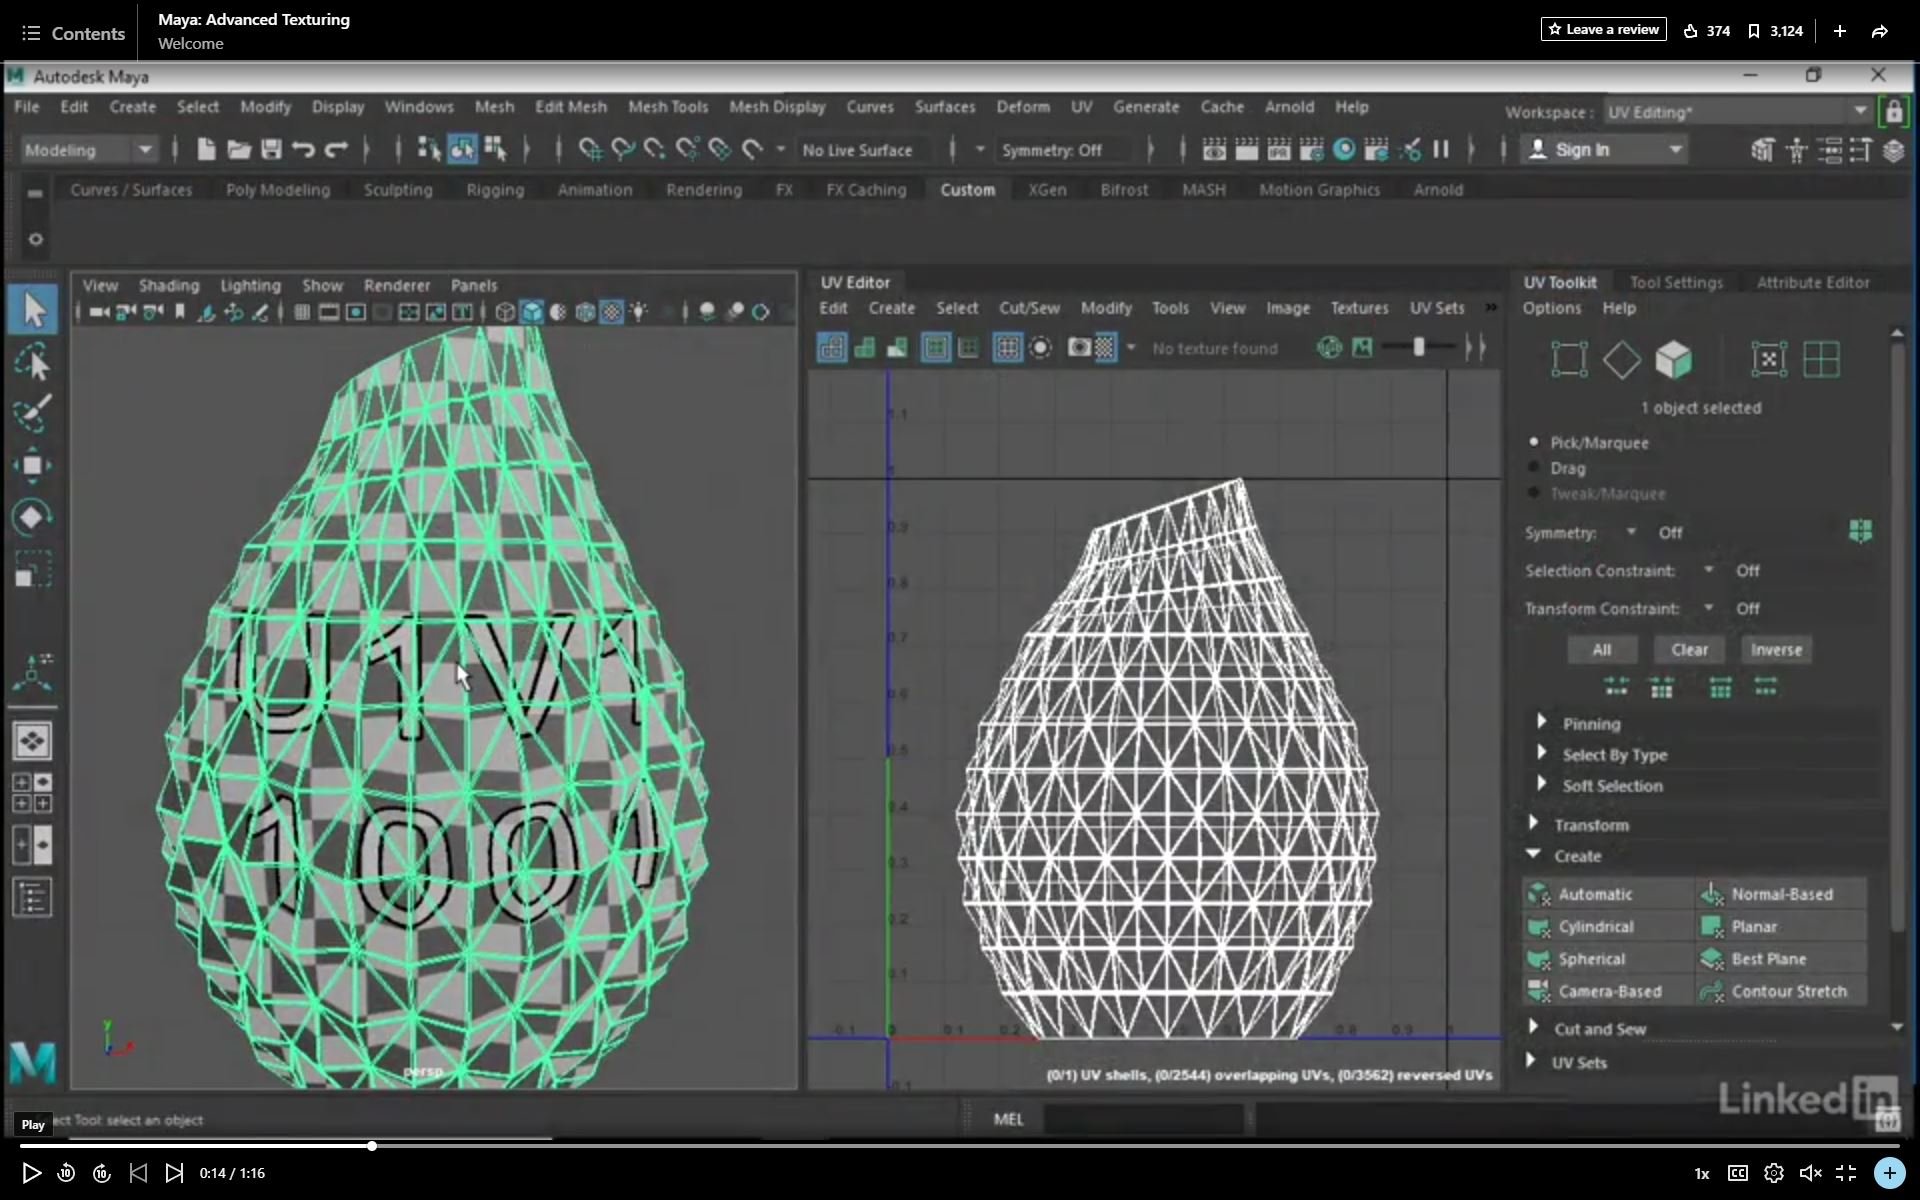The image size is (1920, 1200).
Task: Change playback speed 1x
Action: (x=1701, y=1173)
